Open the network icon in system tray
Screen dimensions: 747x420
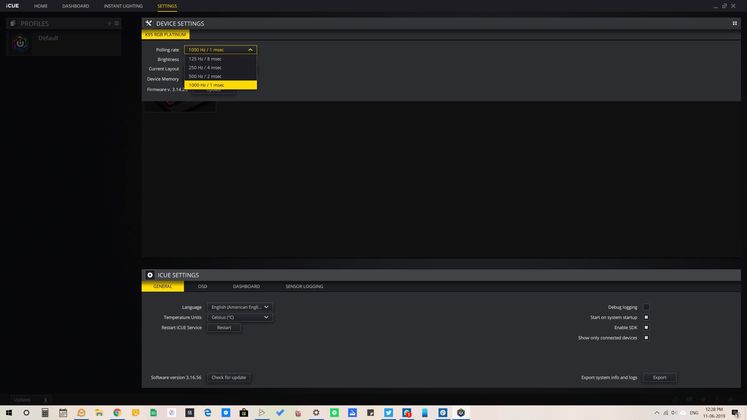pyautogui.click(x=666, y=413)
